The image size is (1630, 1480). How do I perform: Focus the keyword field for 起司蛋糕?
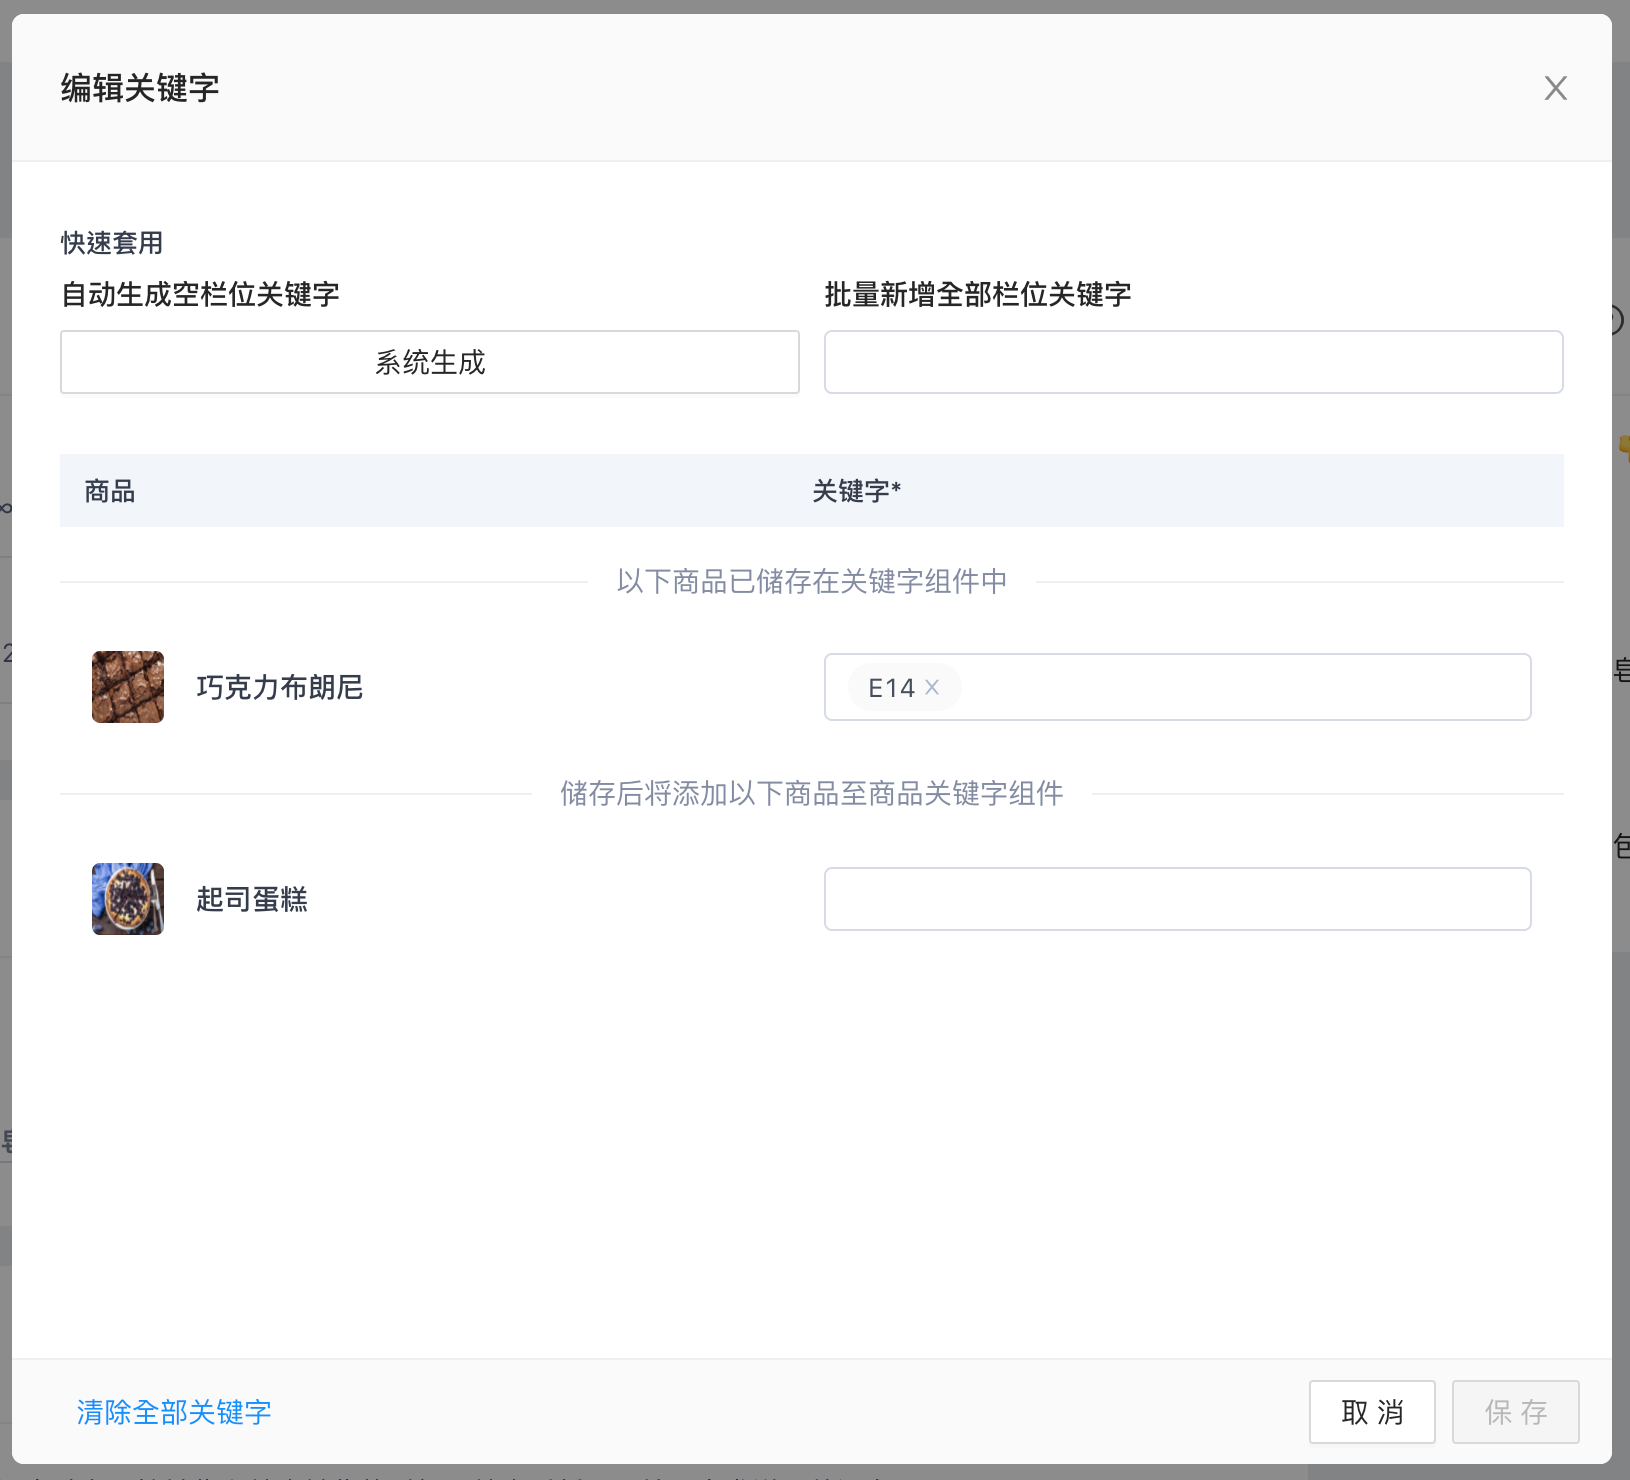1177,899
